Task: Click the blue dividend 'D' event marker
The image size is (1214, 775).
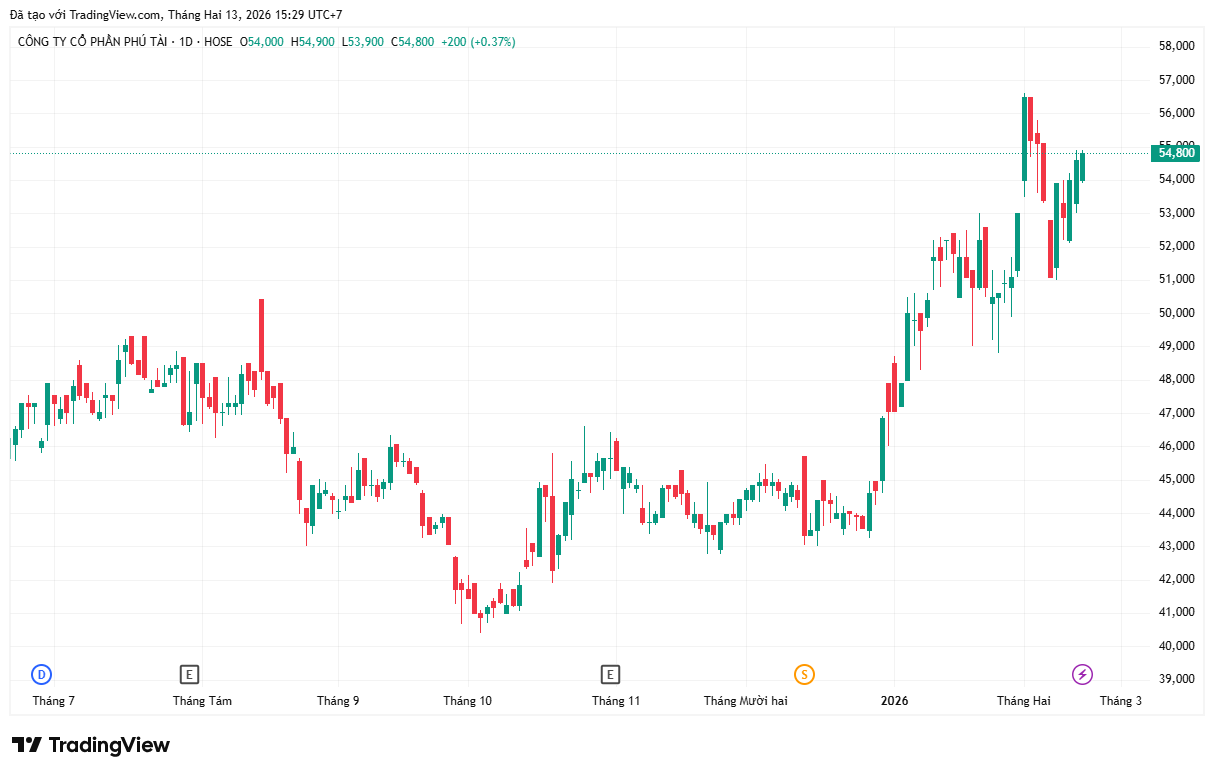Action: (41, 675)
